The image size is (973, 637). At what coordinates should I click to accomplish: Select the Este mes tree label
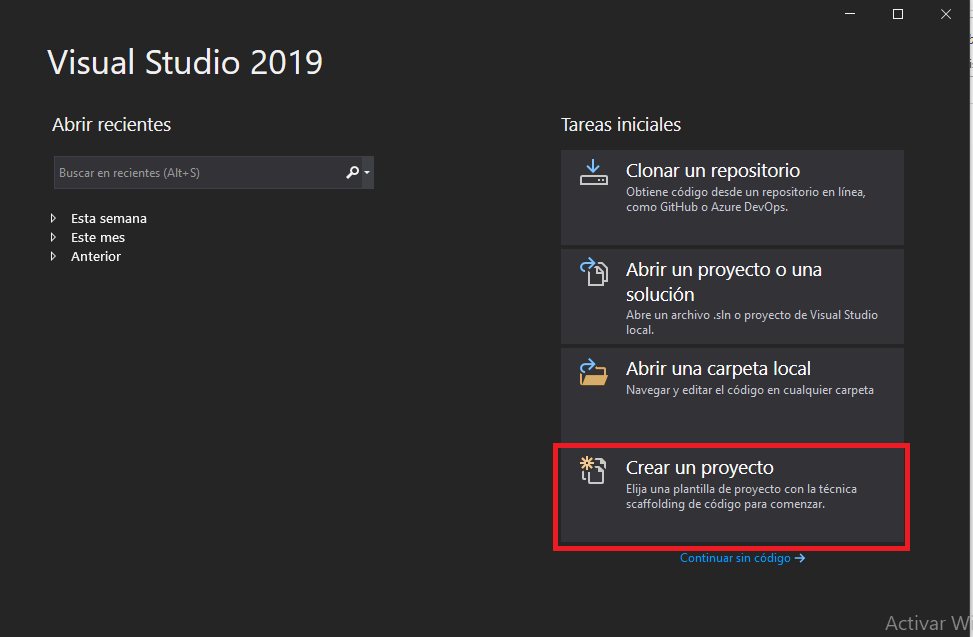[x=98, y=238]
